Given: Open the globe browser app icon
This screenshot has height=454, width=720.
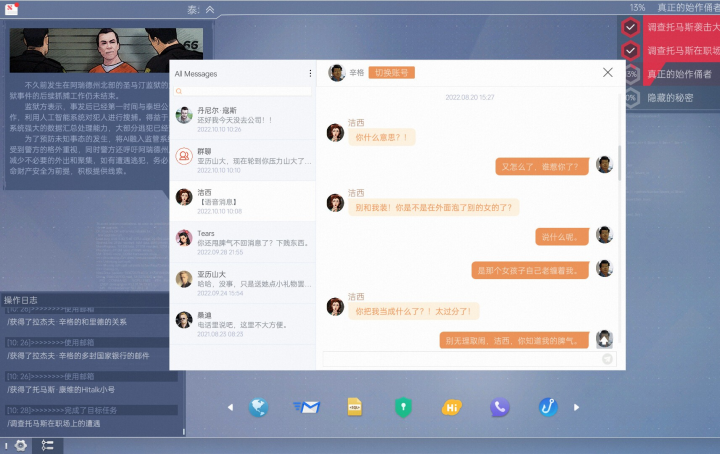Looking at the screenshot, I should tap(259, 407).
